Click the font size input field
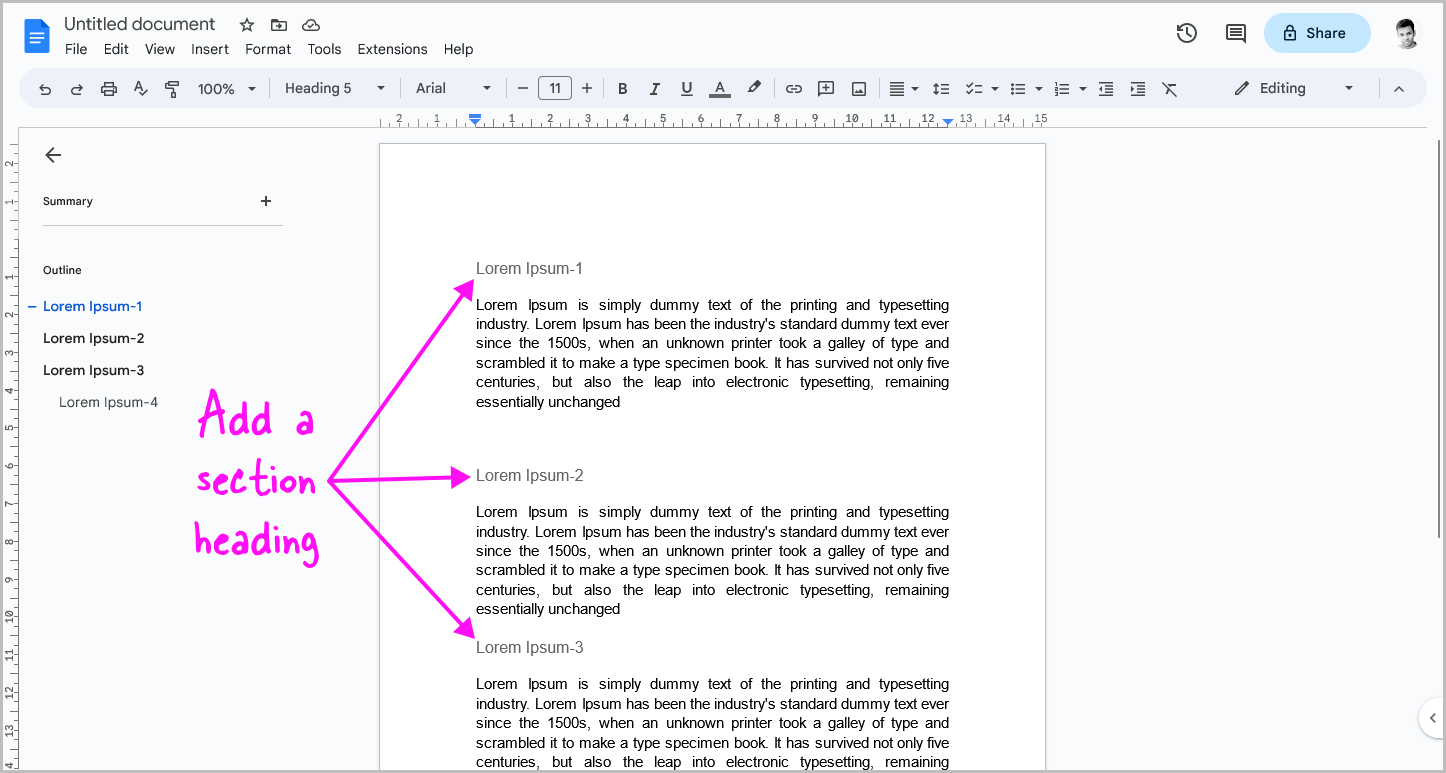This screenshot has height=773, width=1446. [x=555, y=88]
